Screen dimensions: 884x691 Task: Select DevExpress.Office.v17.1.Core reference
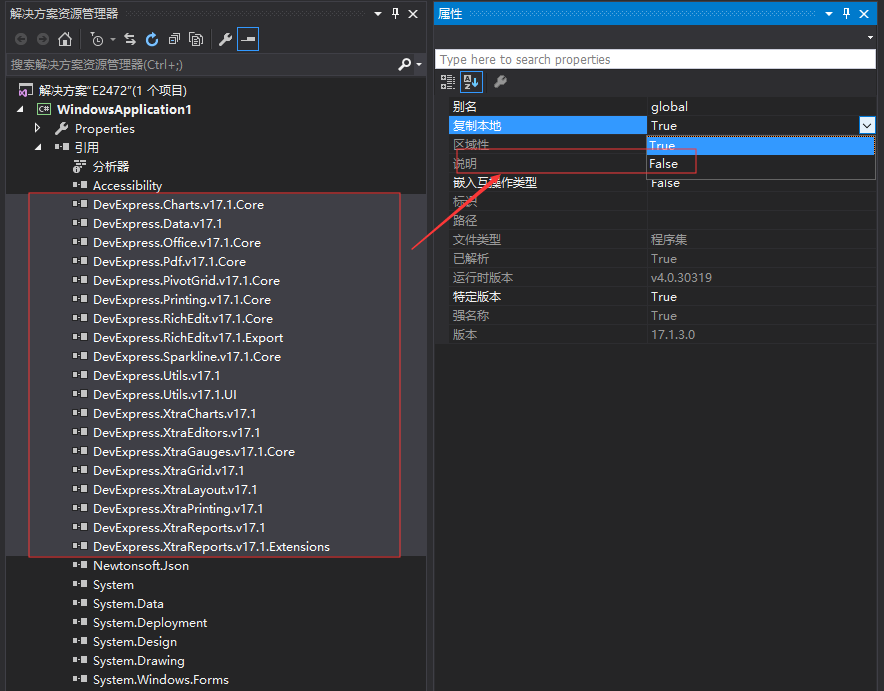click(x=177, y=243)
